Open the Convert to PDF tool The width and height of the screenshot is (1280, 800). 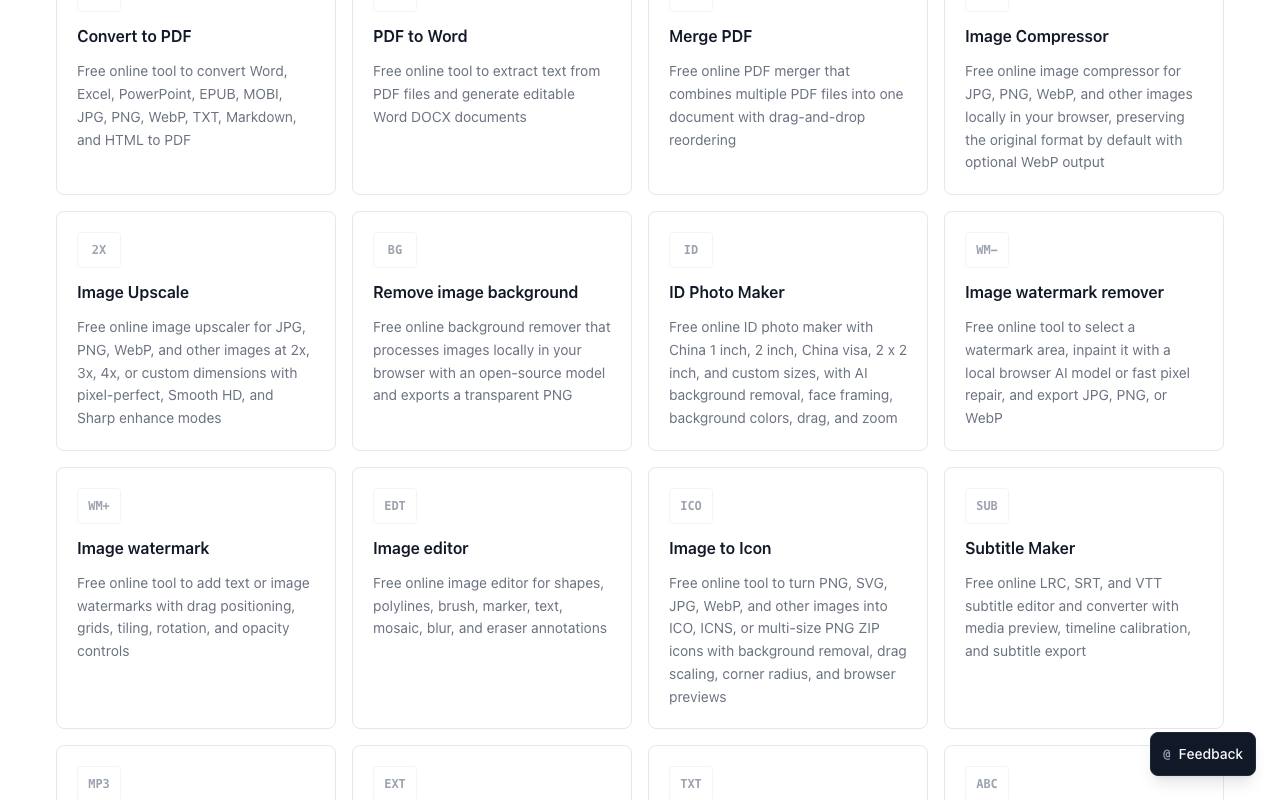tap(196, 97)
